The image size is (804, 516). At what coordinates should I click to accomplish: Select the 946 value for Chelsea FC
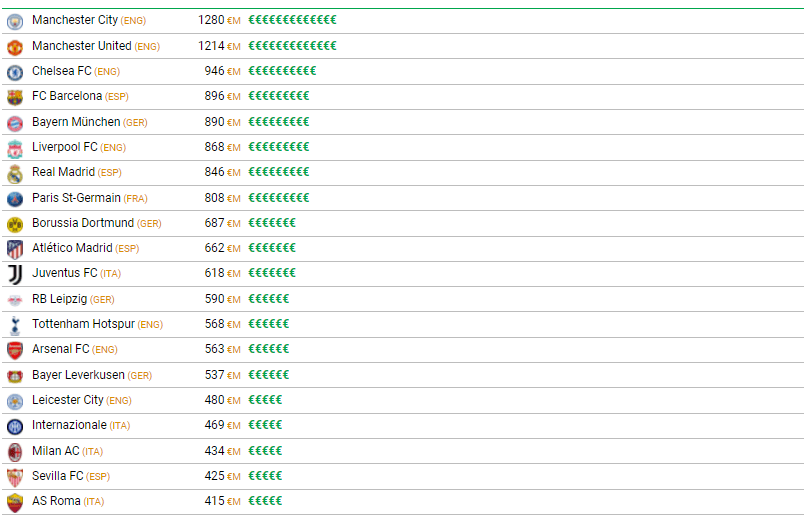[x=214, y=71]
